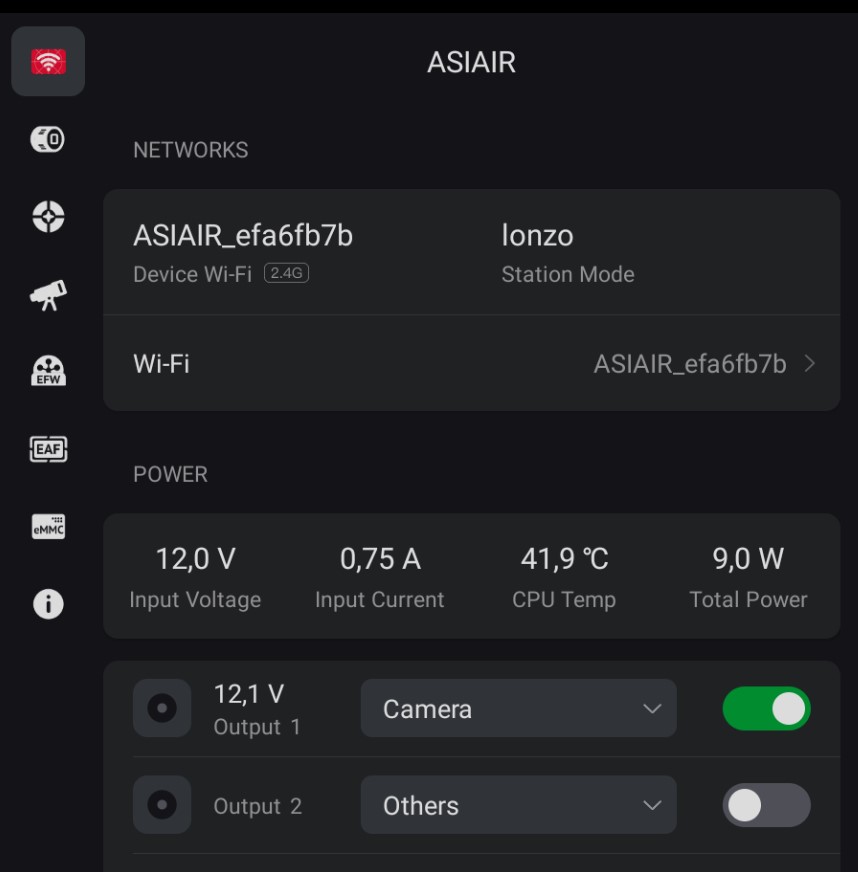This screenshot has width=858, height=872.
Task: Open the main camera settings icon
Action: [x=48, y=139]
